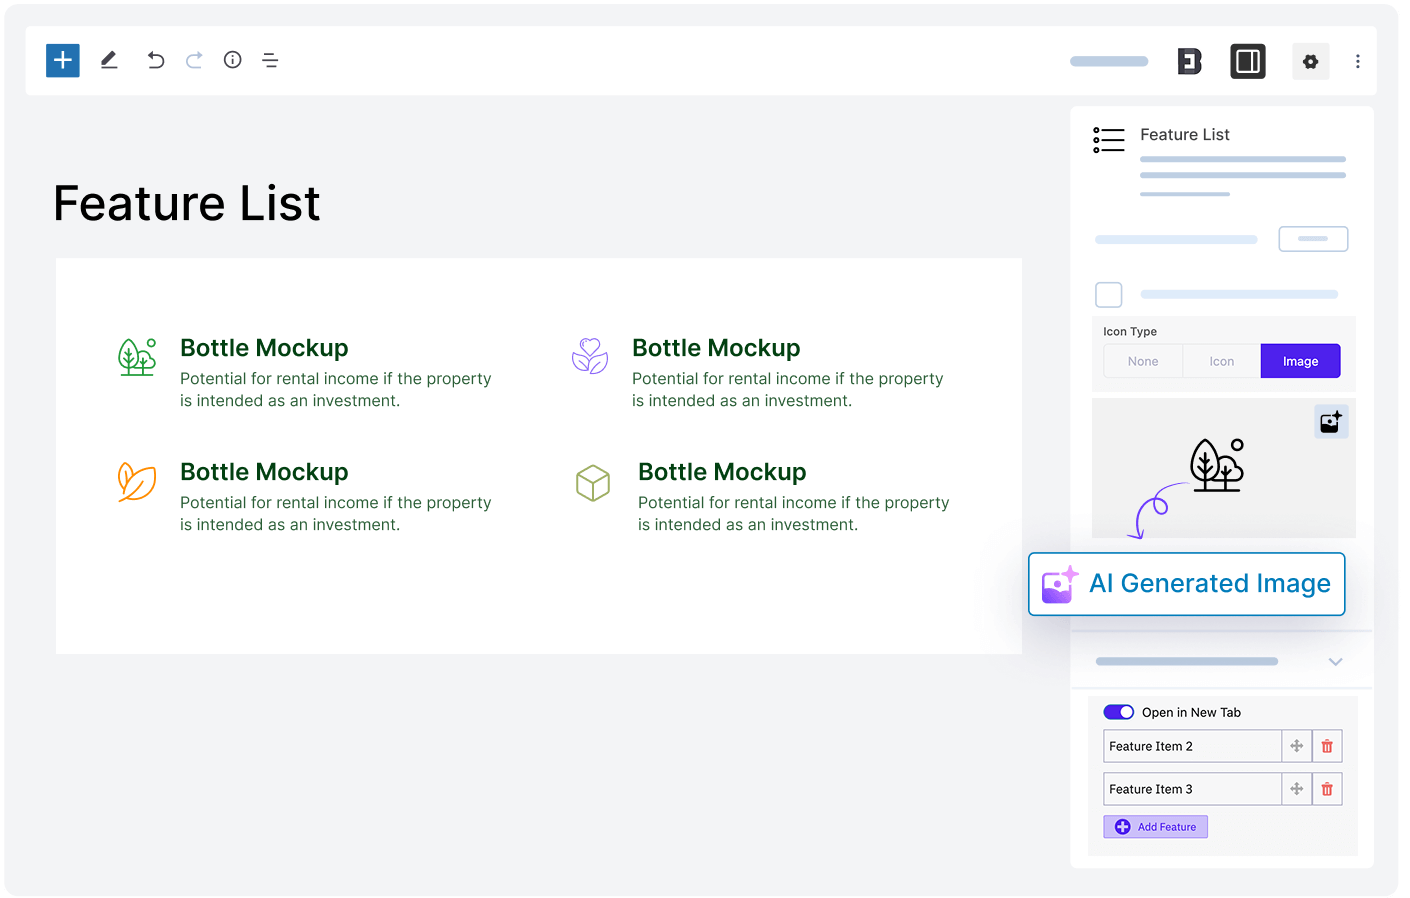The width and height of the screenshot is (1410, 898).
Task: Delete Feature Item 2
Action: (x=1327, y=746)
